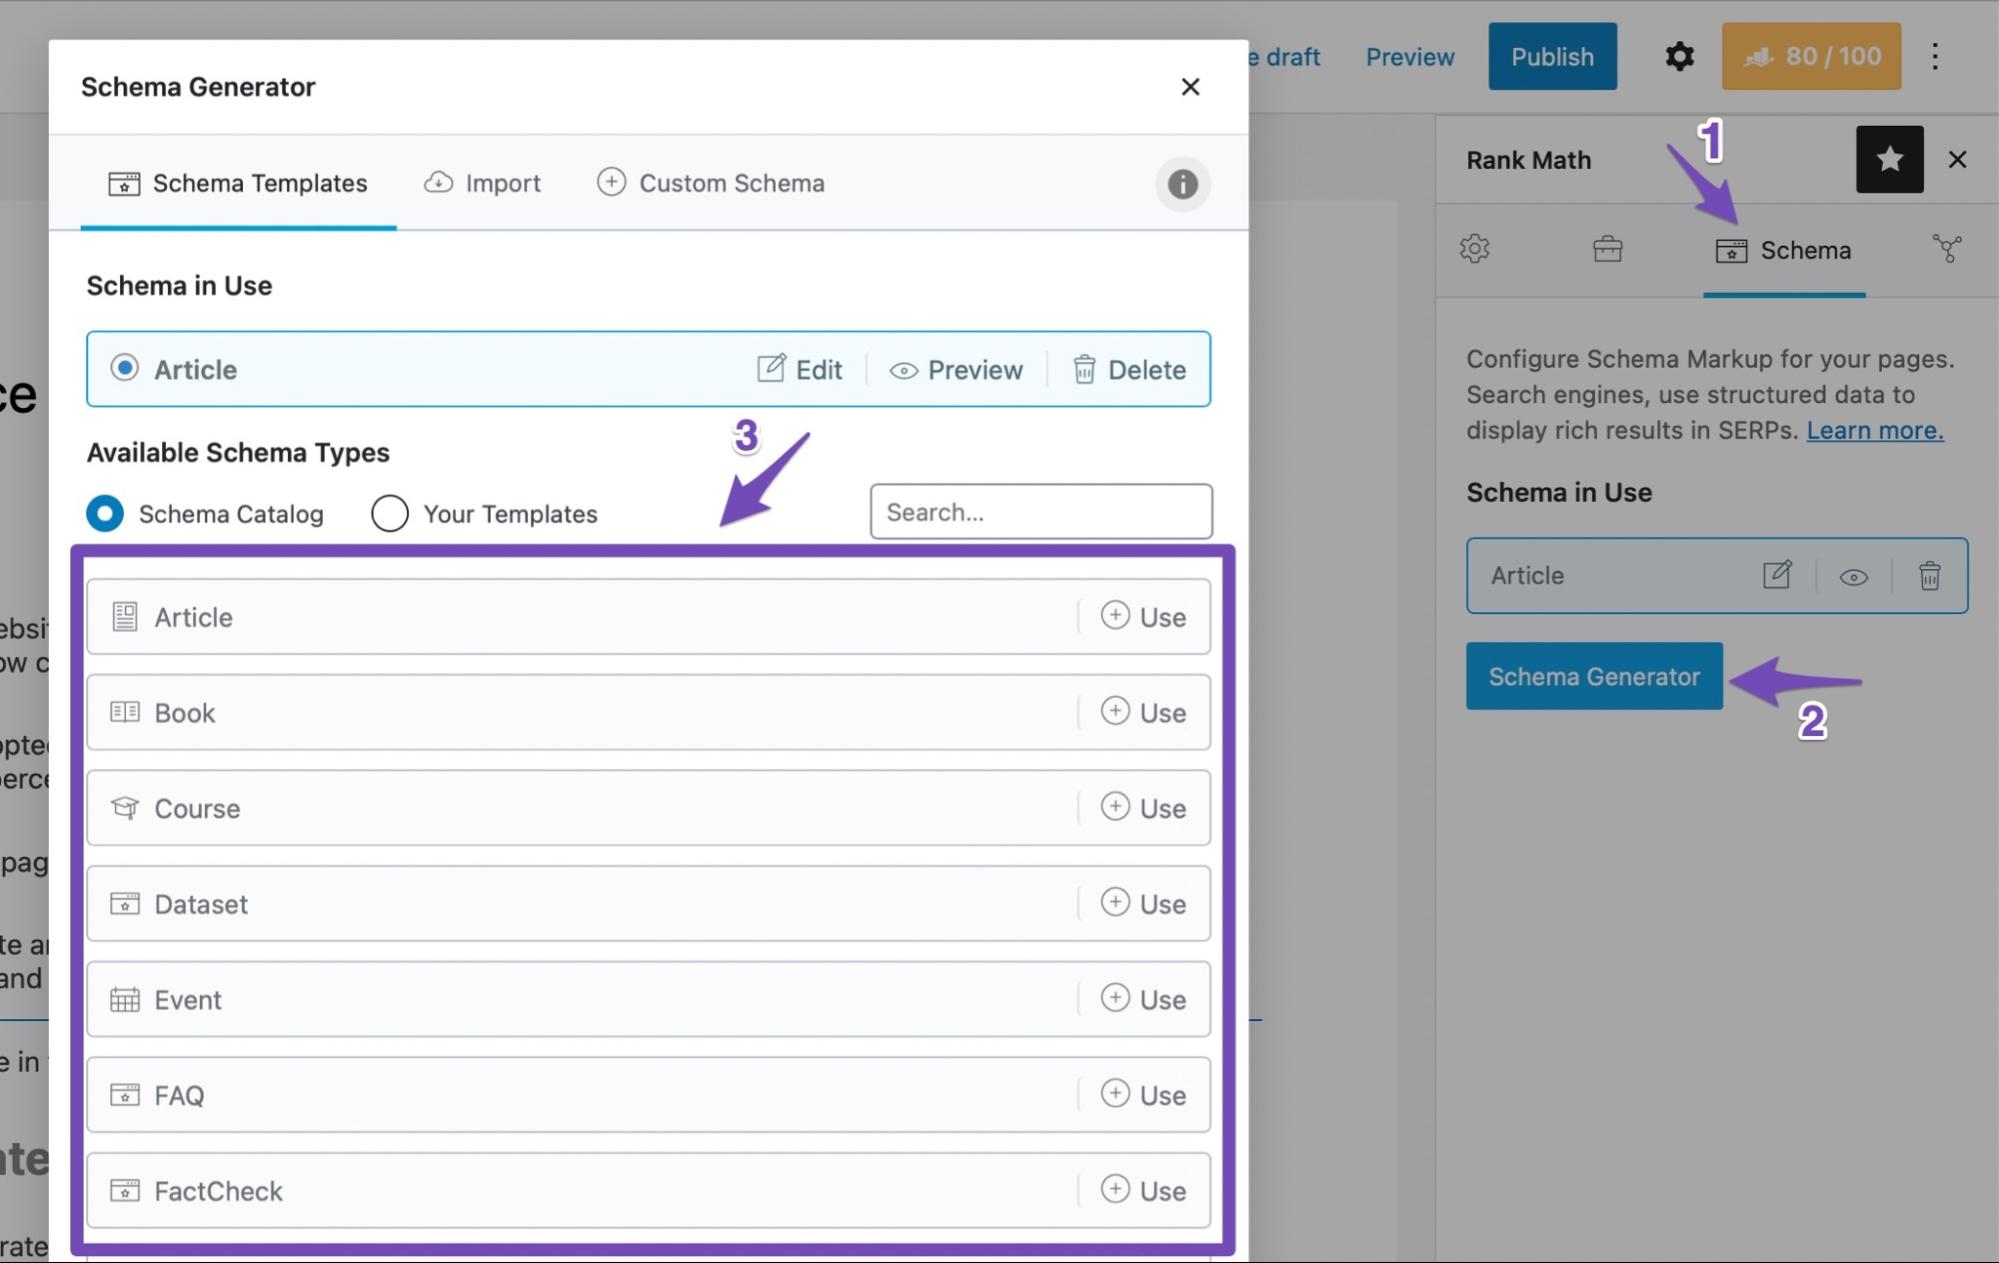
Task: Click the SEO score 80/100 indicator
Action: click(x=1810, y=56)
